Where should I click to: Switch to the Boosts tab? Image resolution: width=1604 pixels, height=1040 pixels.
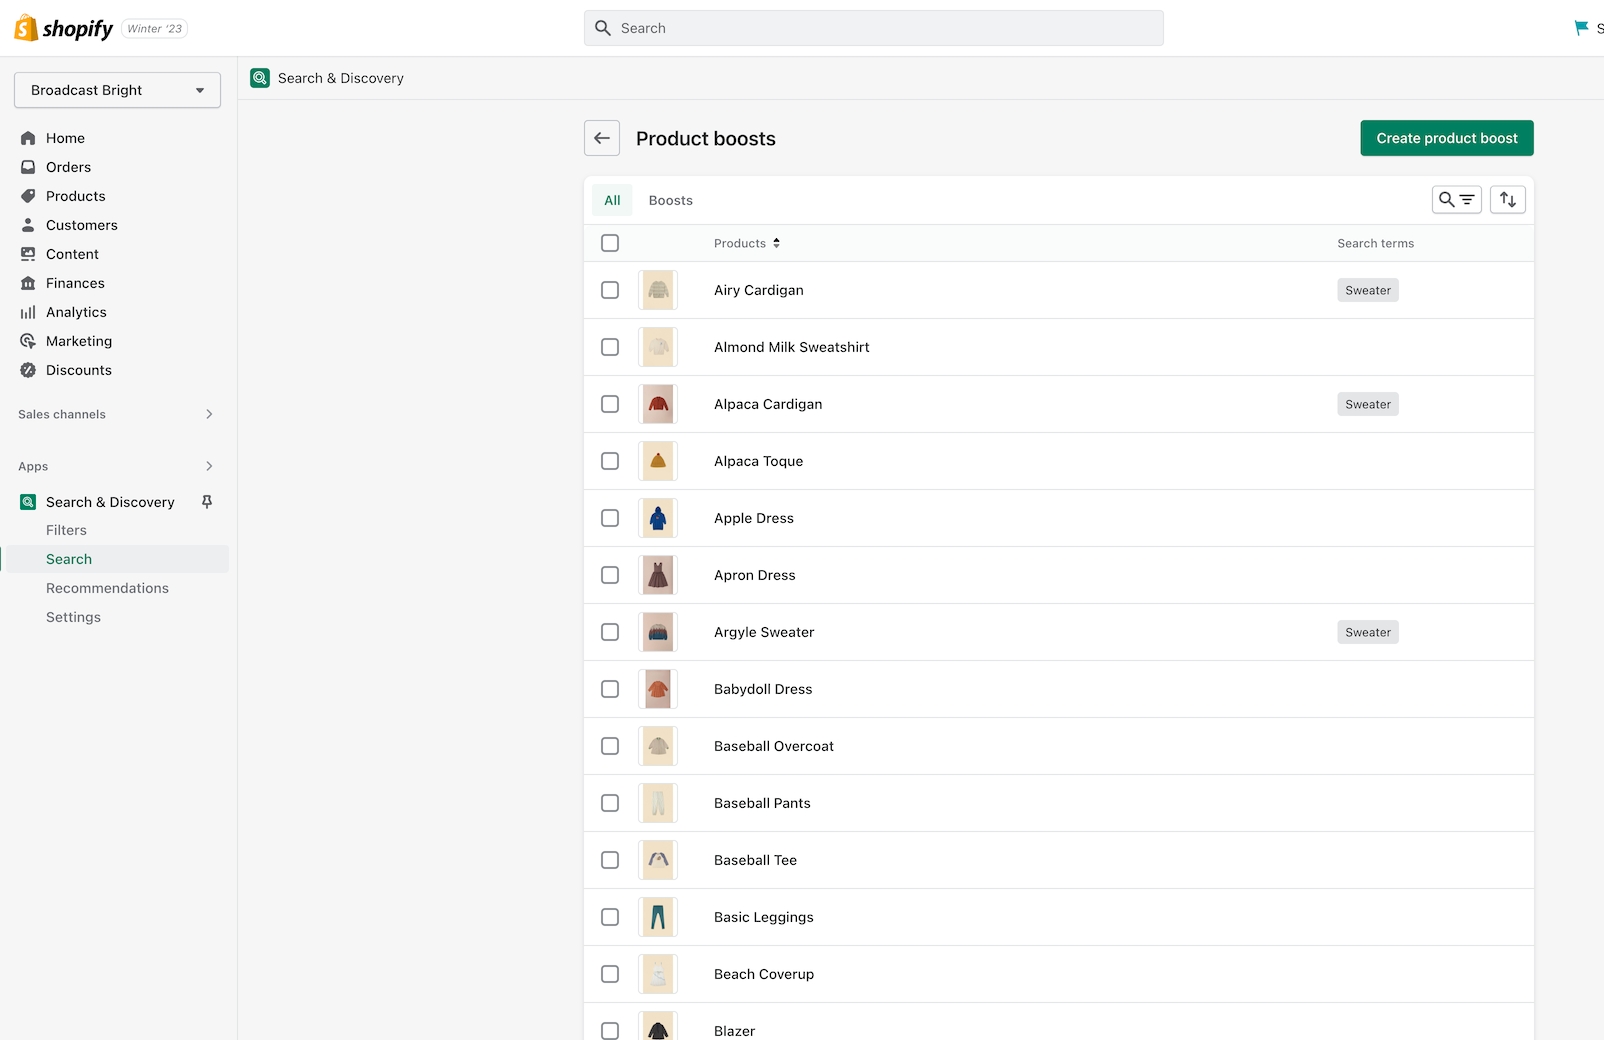tap(670, 200)
